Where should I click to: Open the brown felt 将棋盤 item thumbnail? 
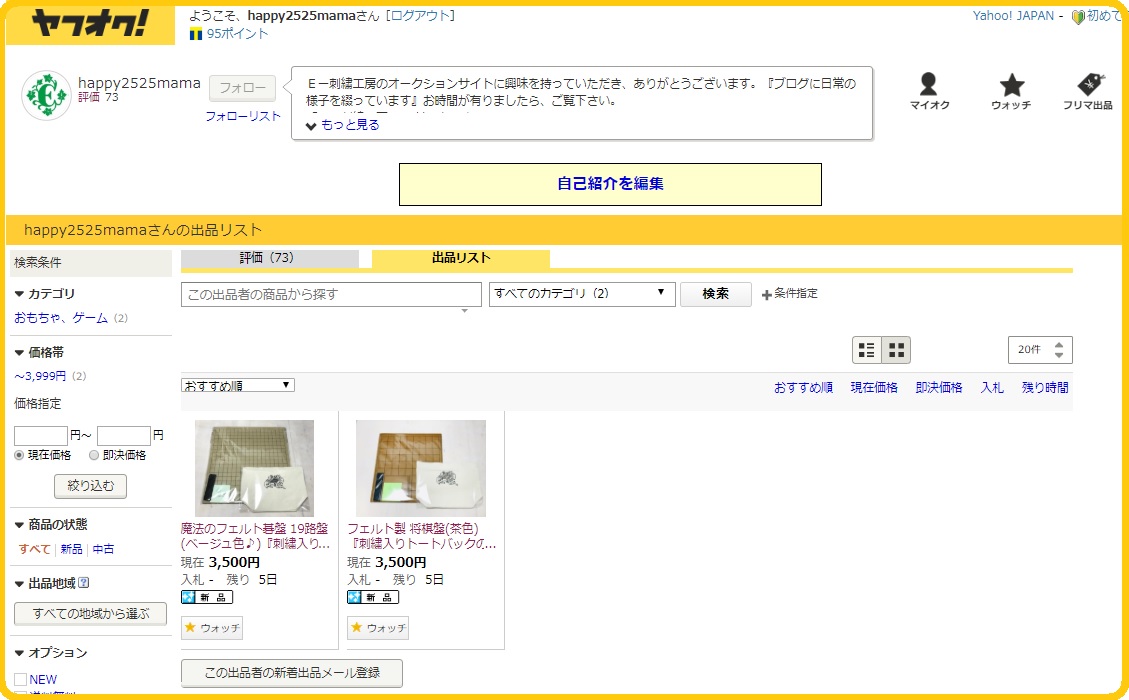[420, 468]
